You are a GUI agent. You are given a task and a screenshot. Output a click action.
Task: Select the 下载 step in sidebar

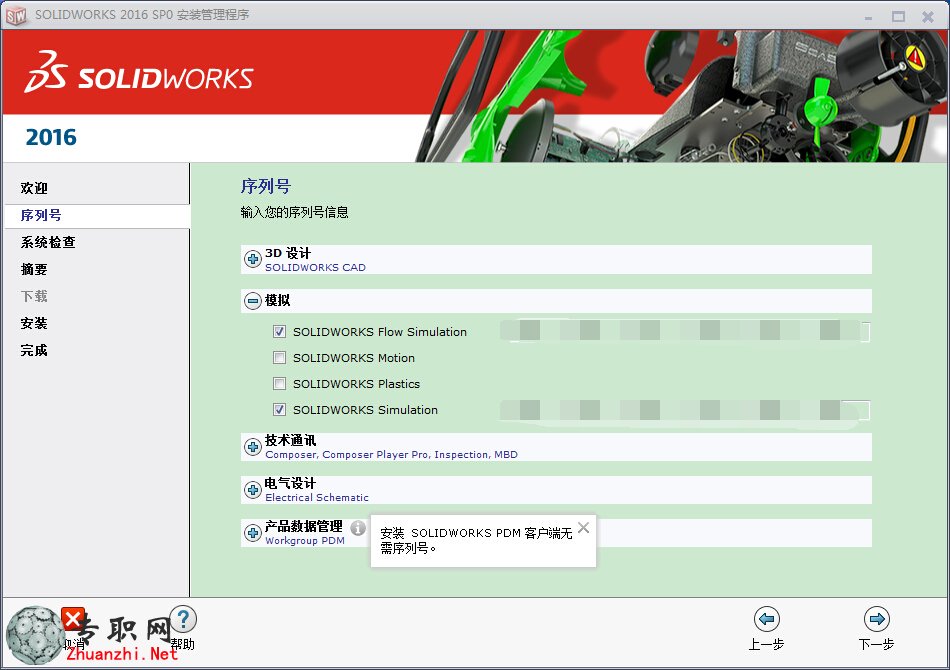(x=34, y=296)
